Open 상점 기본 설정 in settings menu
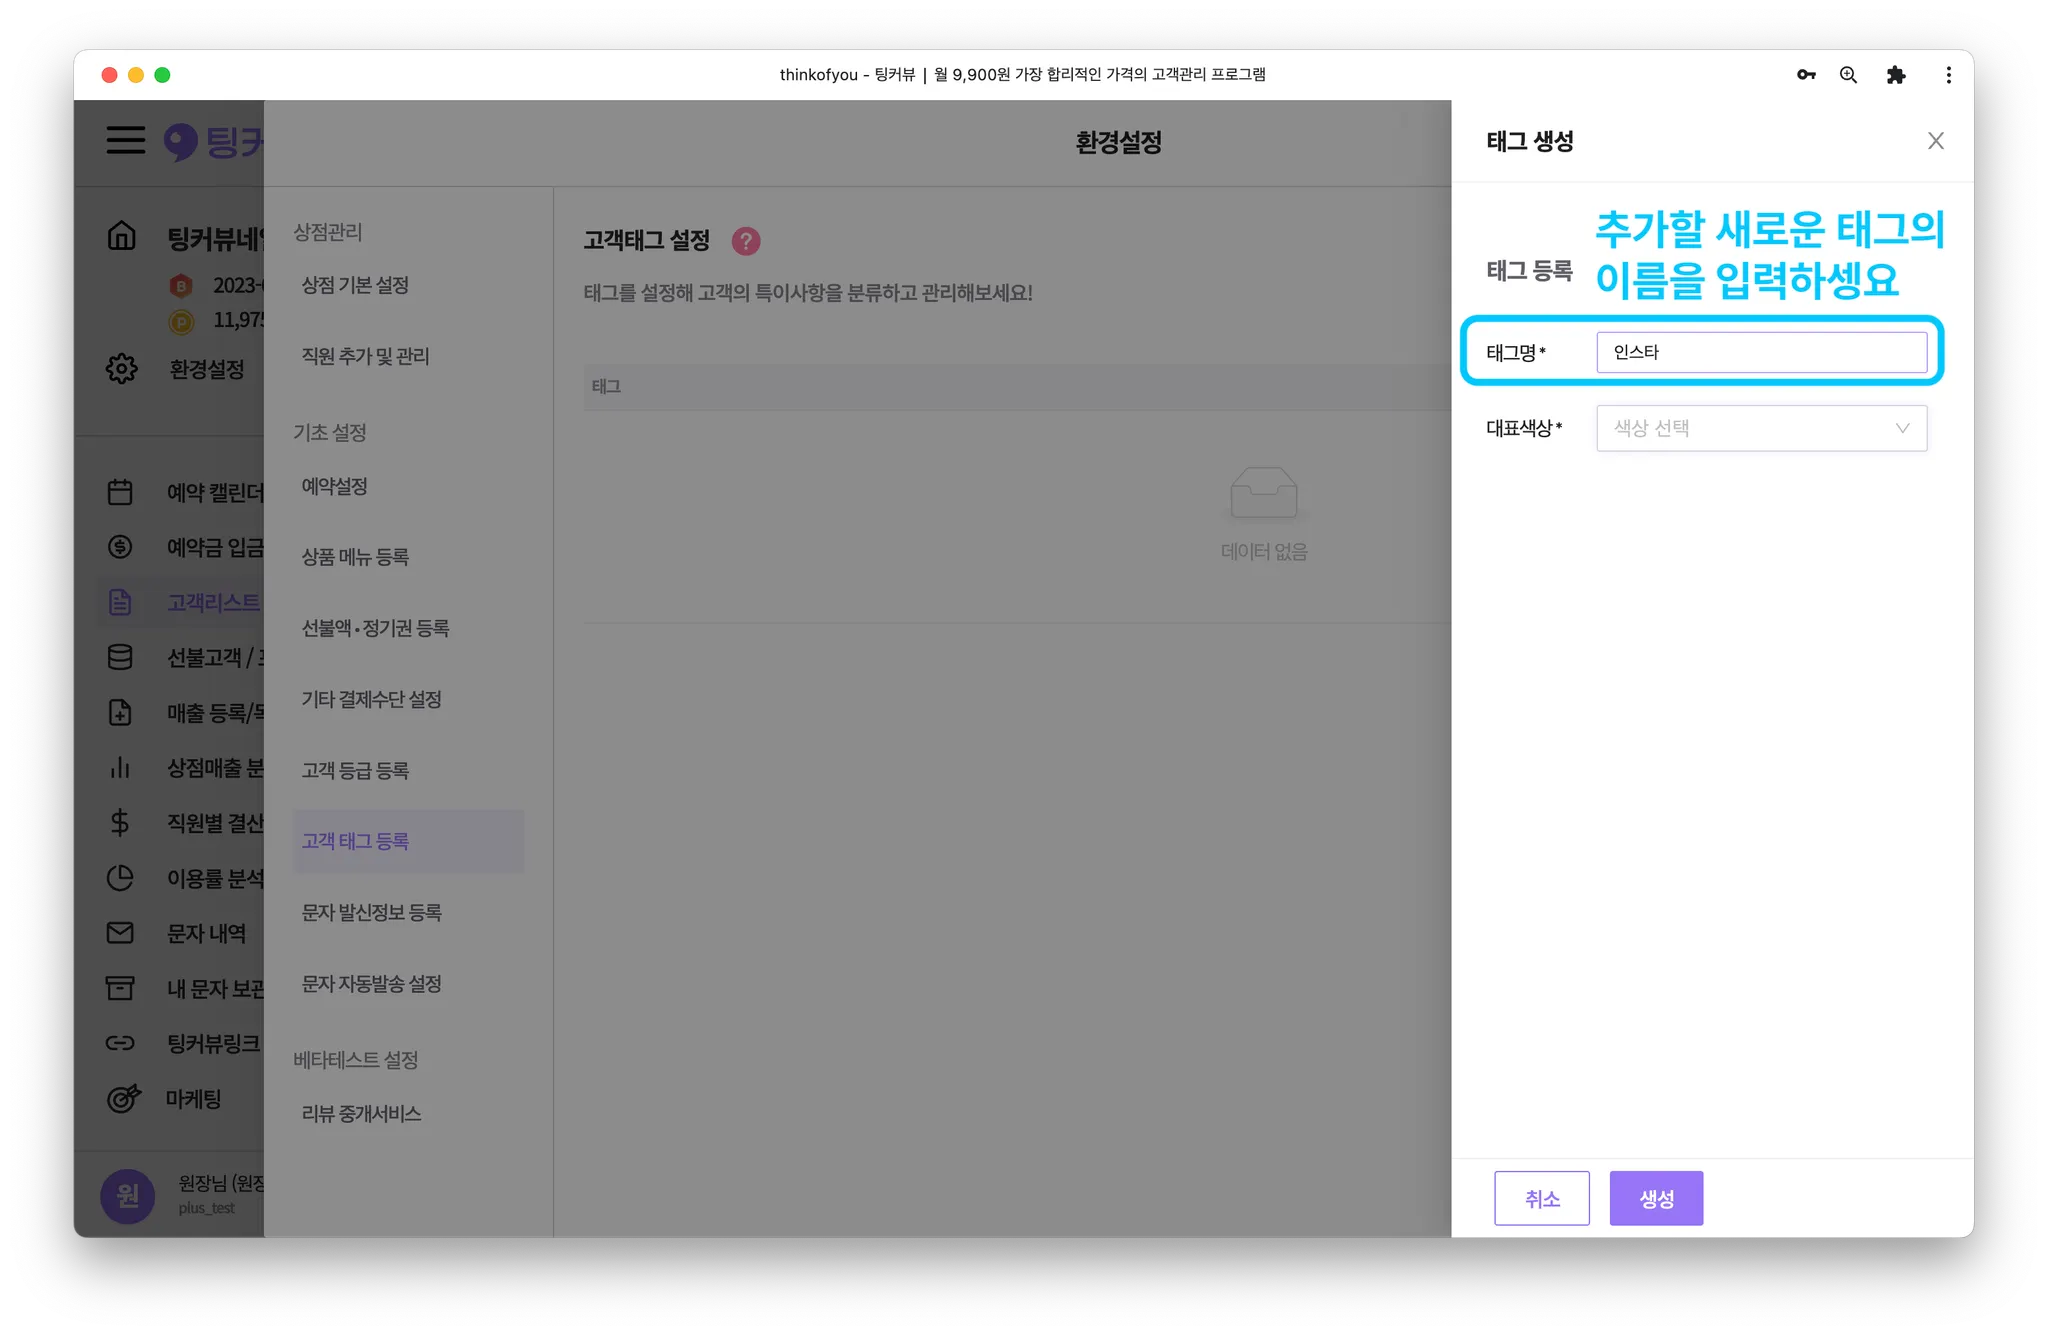This screenshot has height=1335, width=2048. click(x=356, y=285)
